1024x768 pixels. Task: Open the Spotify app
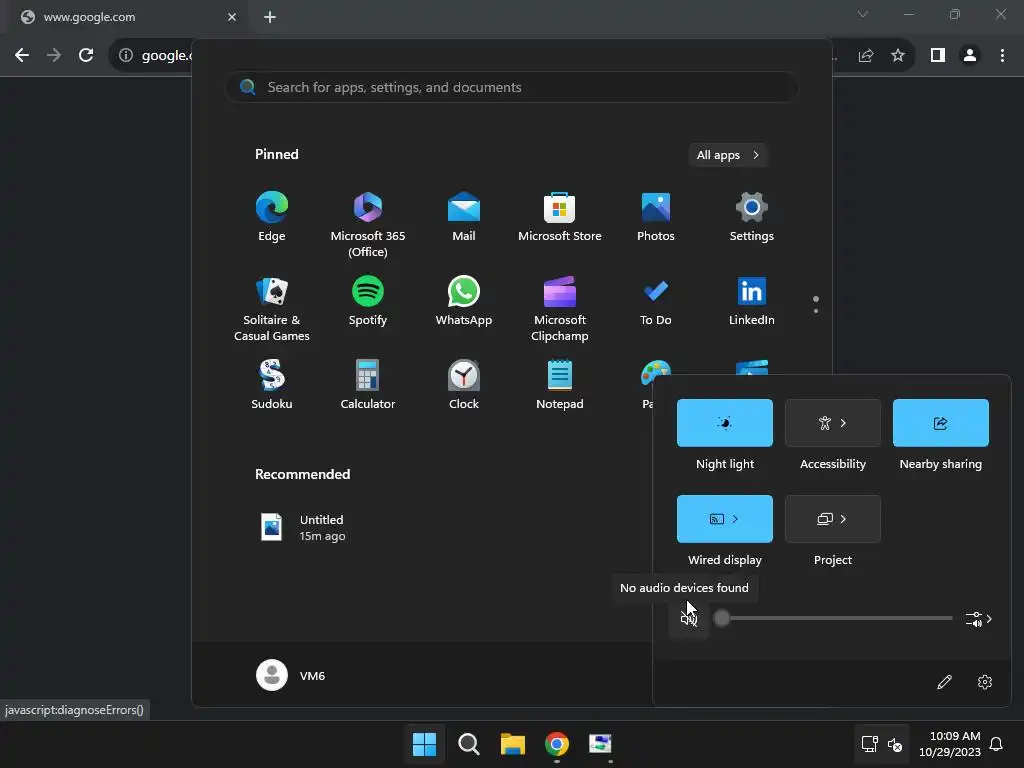pos(368,301)
